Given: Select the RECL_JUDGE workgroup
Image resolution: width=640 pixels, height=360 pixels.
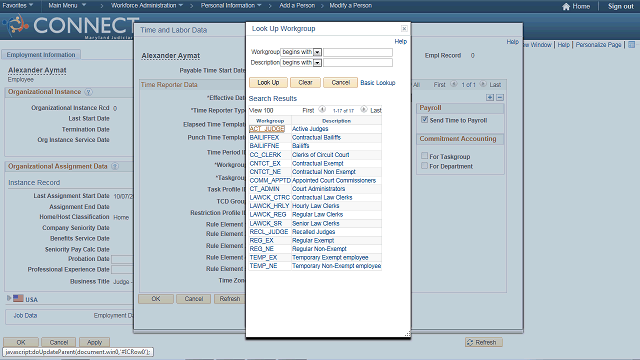Looking at the screenshot, I should (269, 232).
